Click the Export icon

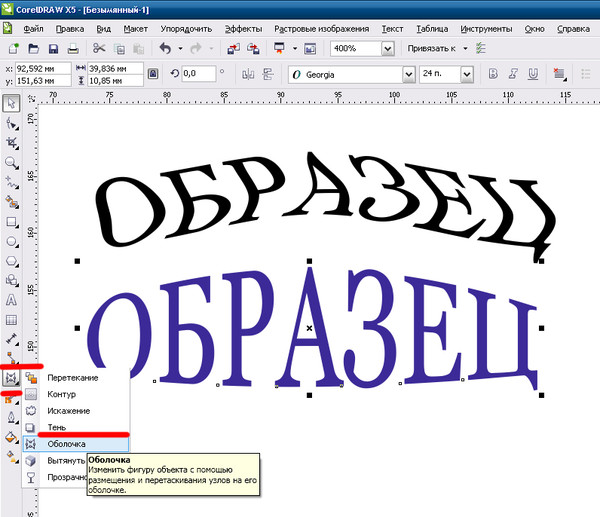pos(253,49)
